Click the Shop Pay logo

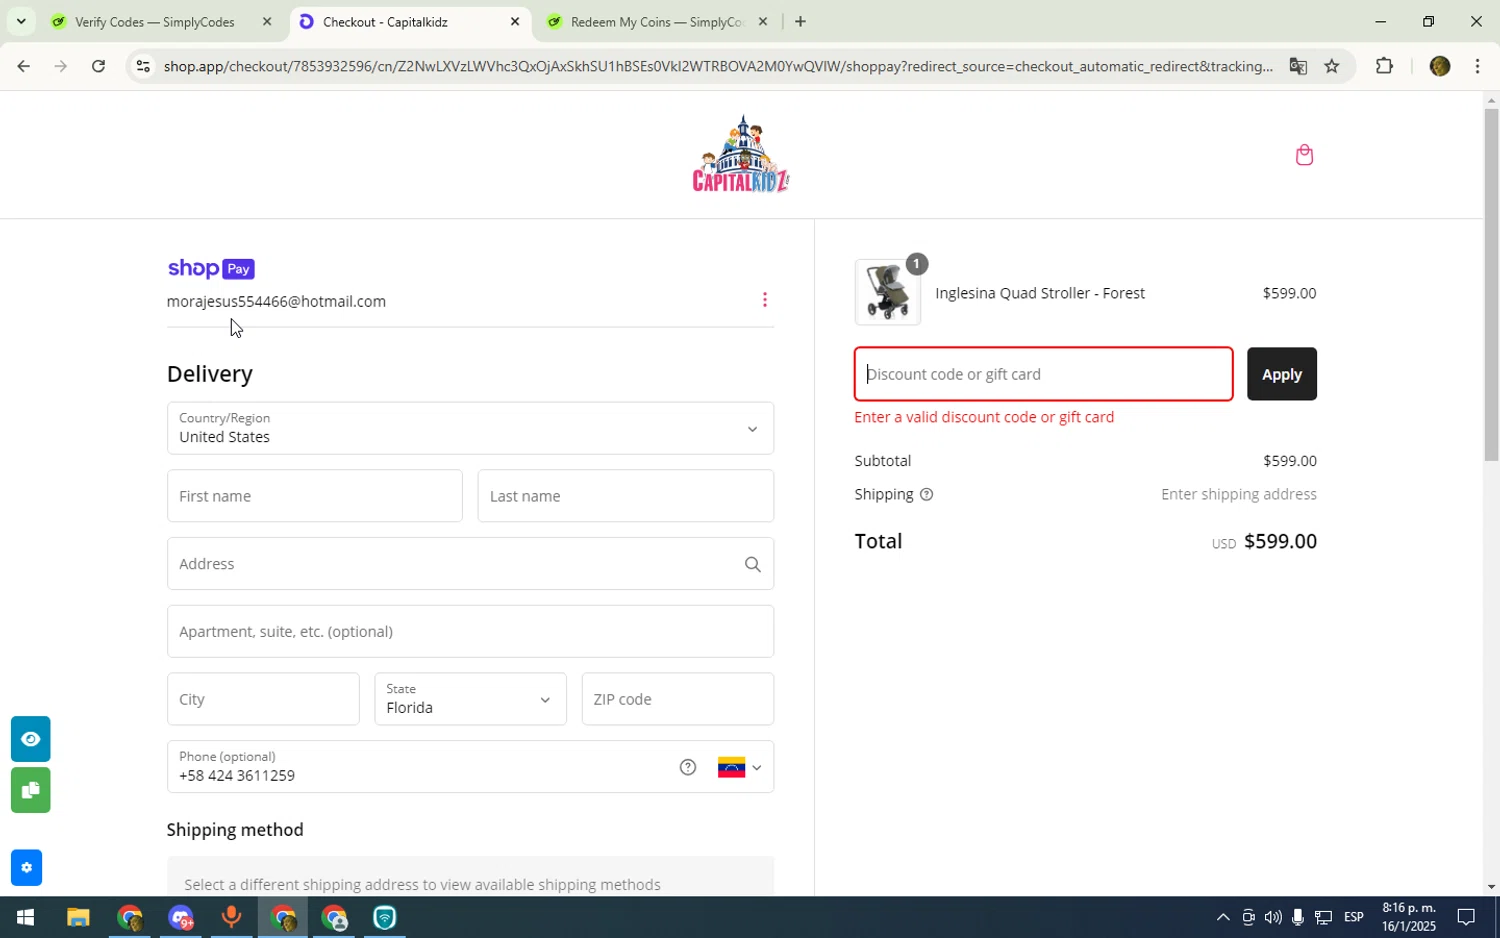click(211, 268)
